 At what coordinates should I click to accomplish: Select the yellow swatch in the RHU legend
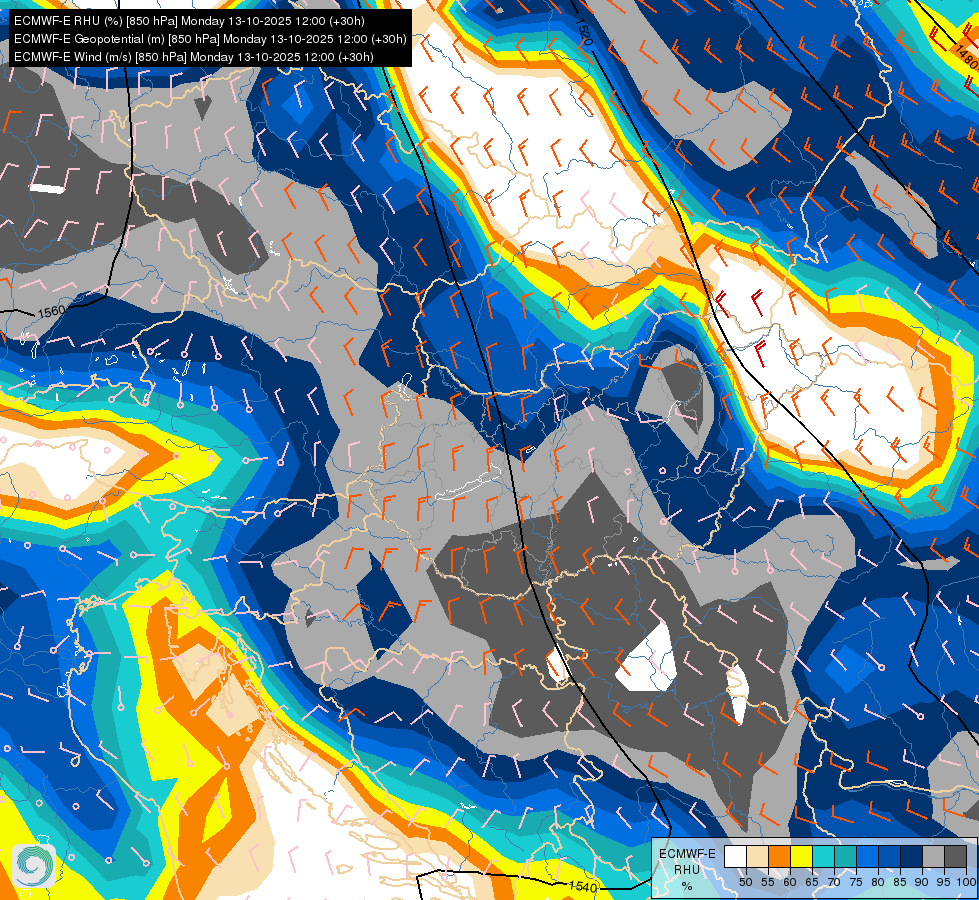pyautogui.click(x=801, y=856)
